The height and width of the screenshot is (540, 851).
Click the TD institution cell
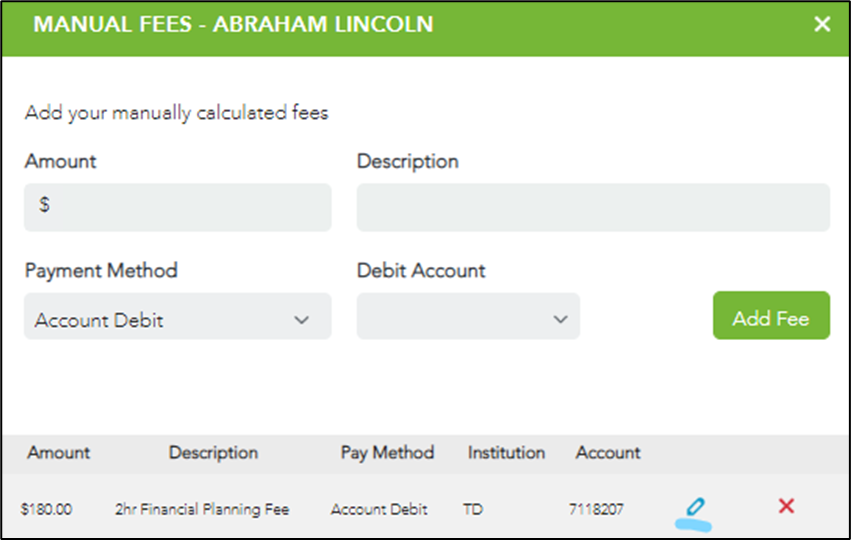473,509
